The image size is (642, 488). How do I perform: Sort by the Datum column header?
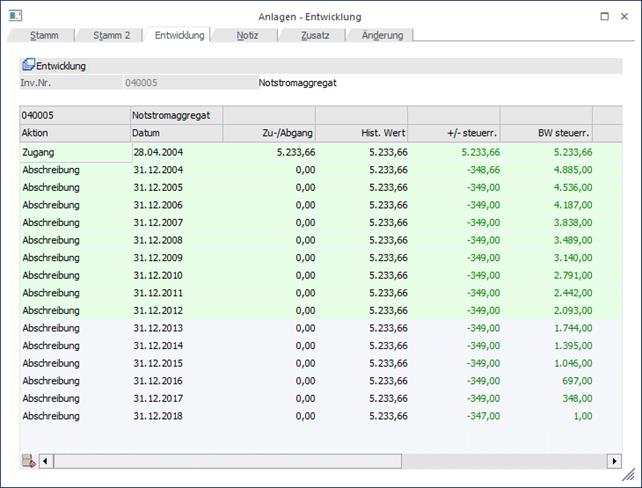point(176,133)
